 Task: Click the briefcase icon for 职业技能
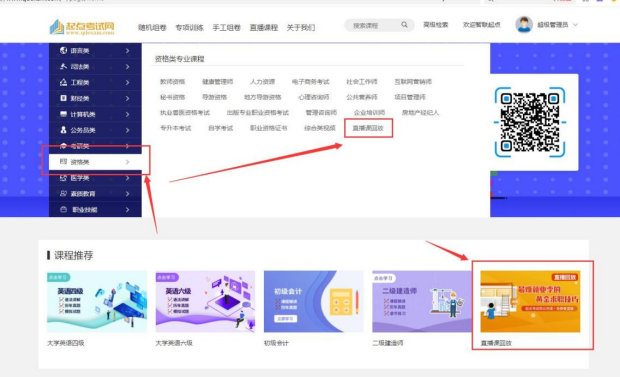[x=63, y=209]
